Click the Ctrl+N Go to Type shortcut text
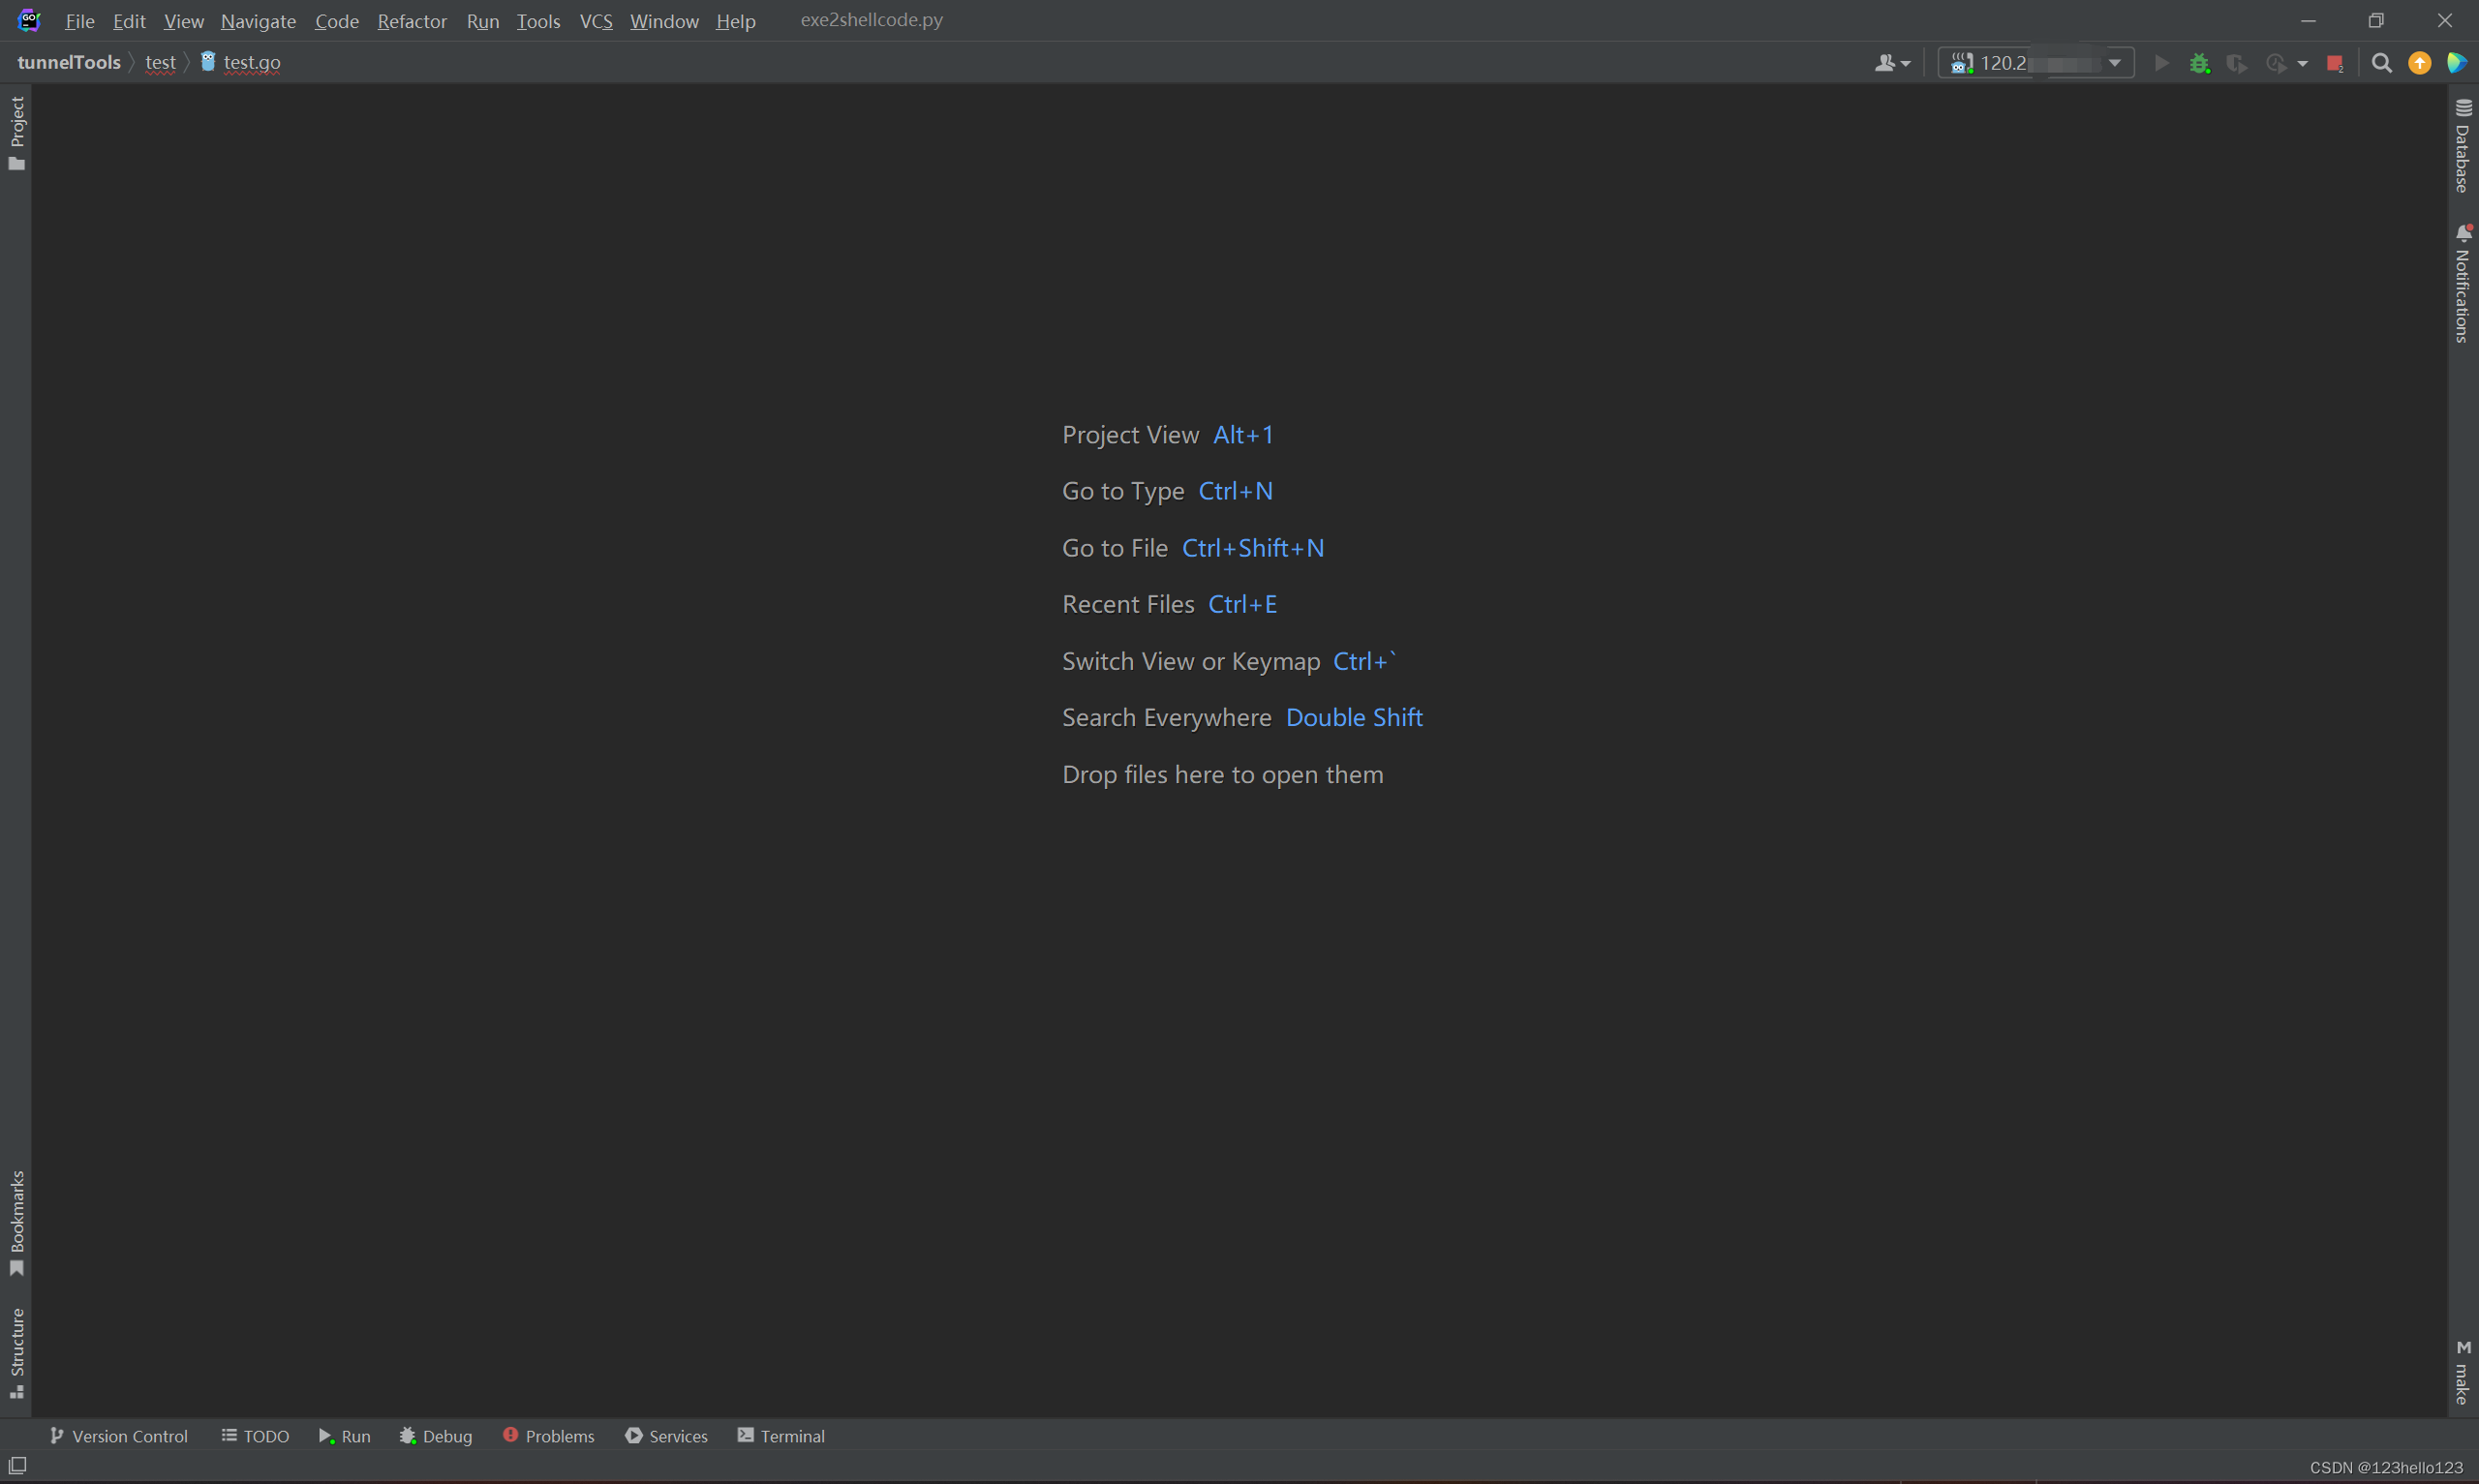 click(x=1235, y=491)
